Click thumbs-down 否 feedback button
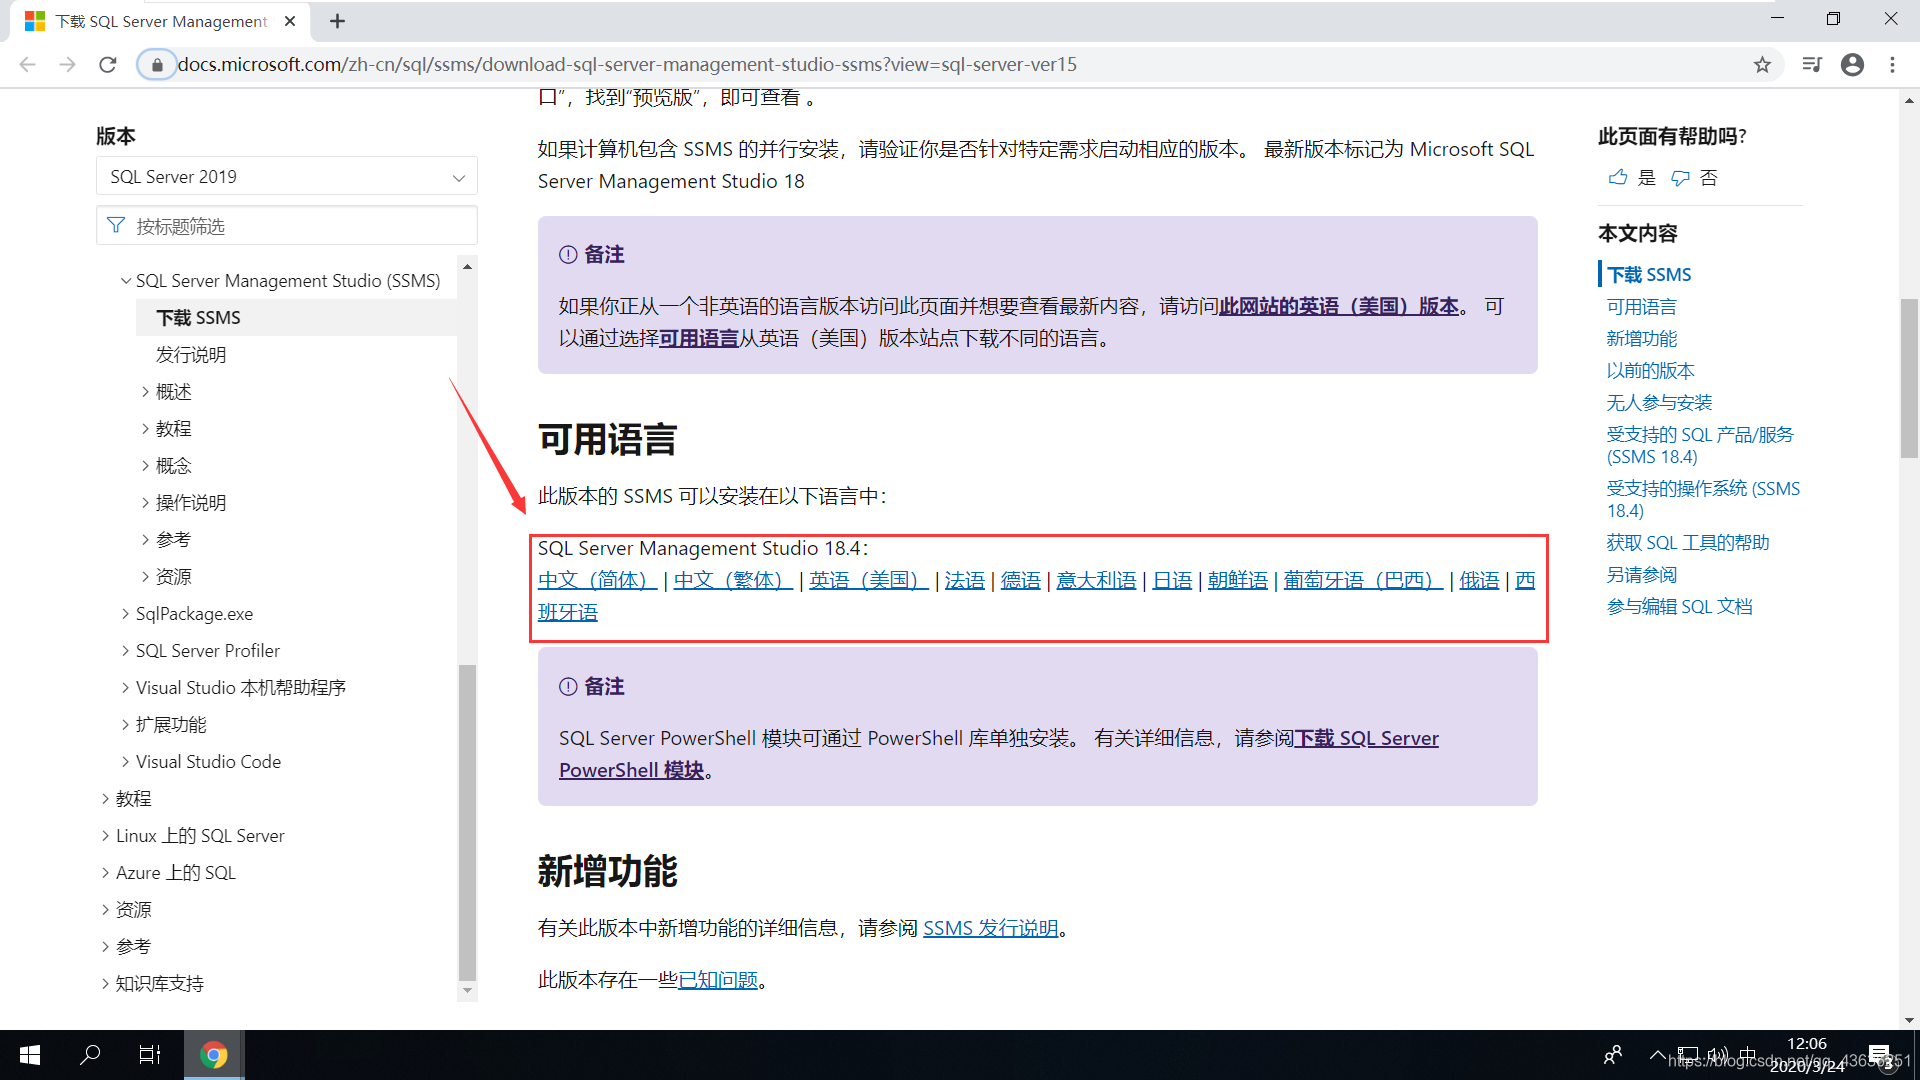 (x=1694, y=178)
